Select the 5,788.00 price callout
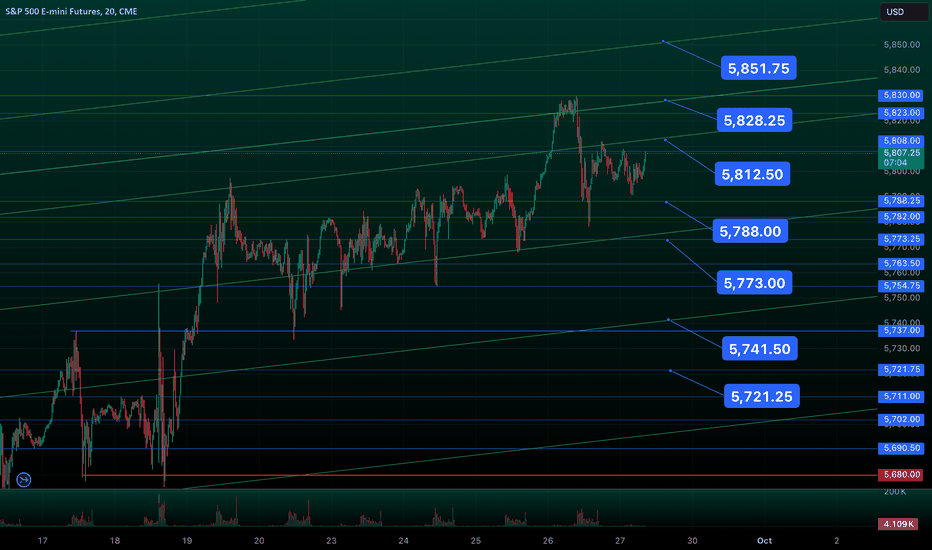The height and width of the screenshot is (550, 932). [750, 231]
